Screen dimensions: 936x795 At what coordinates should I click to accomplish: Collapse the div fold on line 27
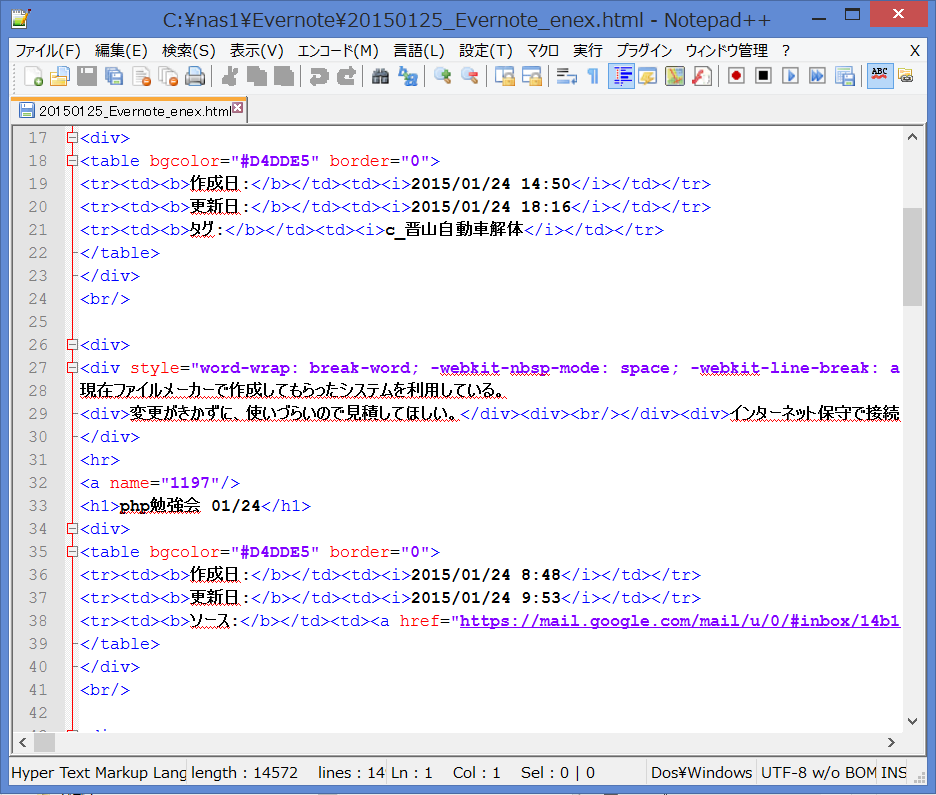point(71,368)
